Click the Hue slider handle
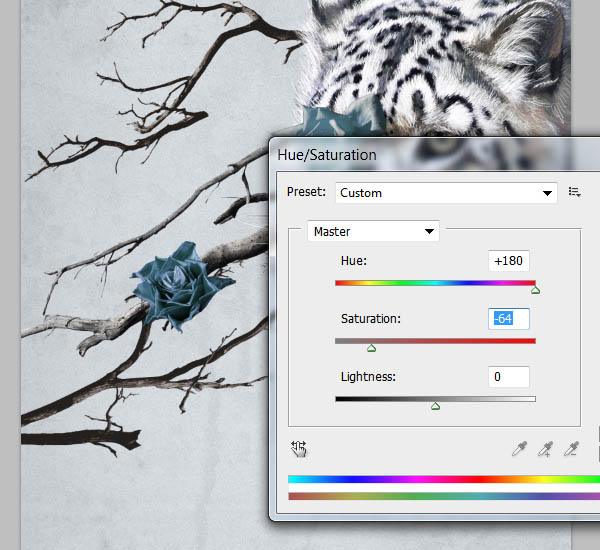 [x=535, y=291]
